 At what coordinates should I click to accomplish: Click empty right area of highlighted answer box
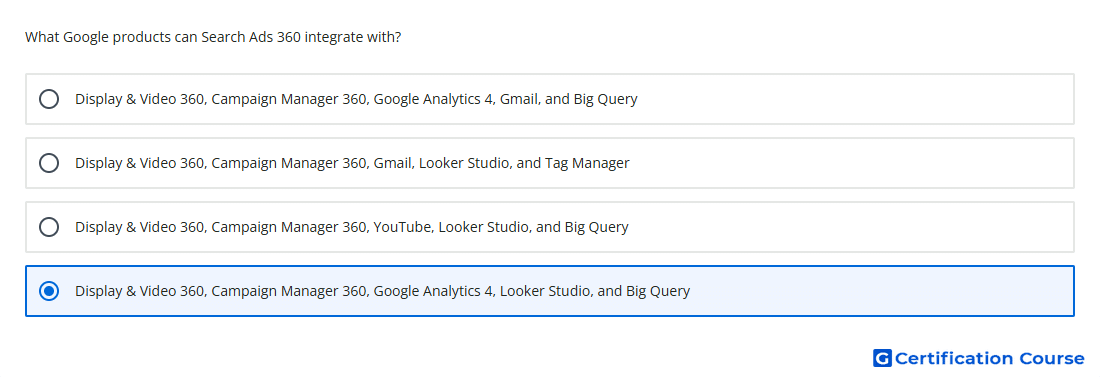click(x=884, y=291)
